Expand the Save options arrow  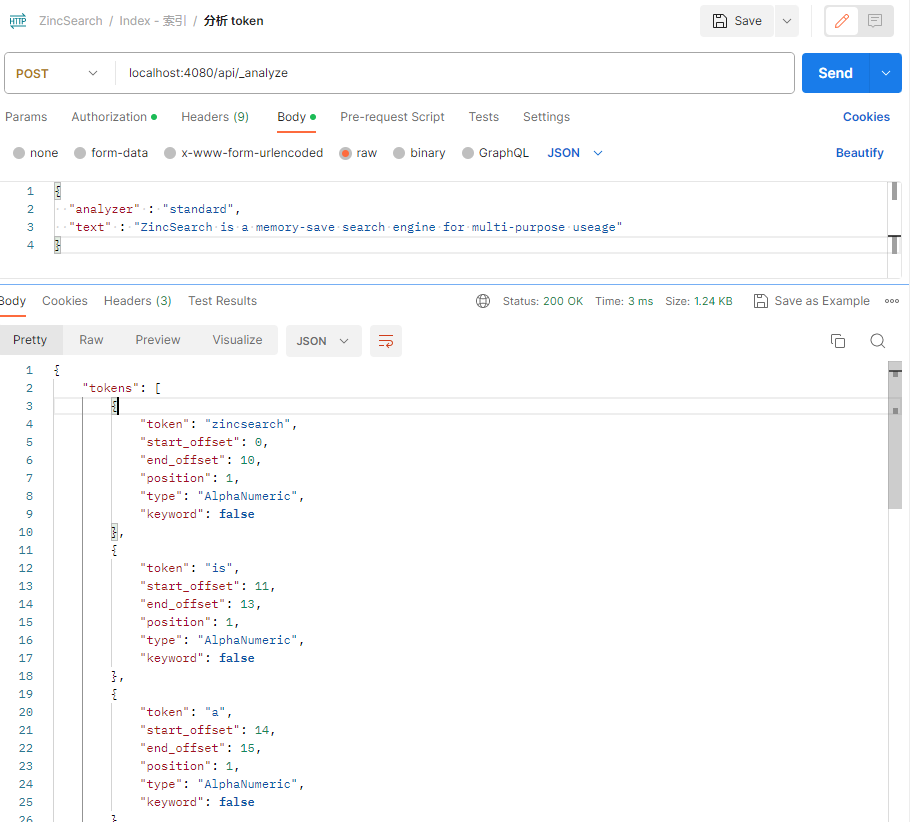pos(787,21)
